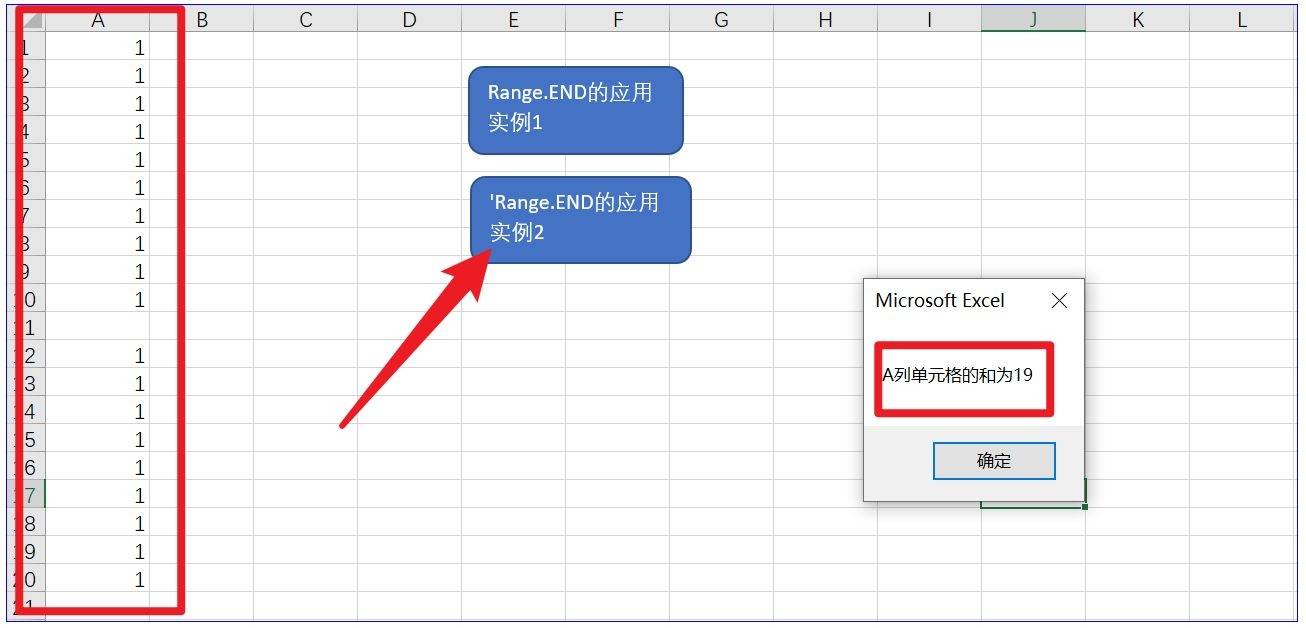
Task: Select column K header
Action: pyautogui.click(x=1137, y=20)
